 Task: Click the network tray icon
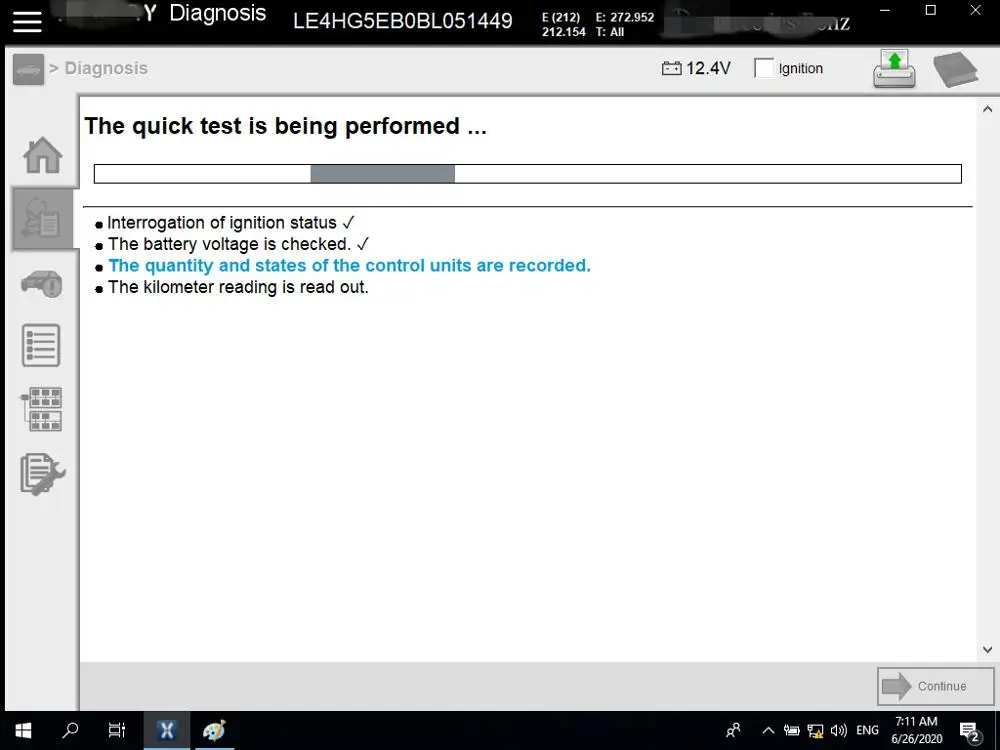click(x=815, y=731)
